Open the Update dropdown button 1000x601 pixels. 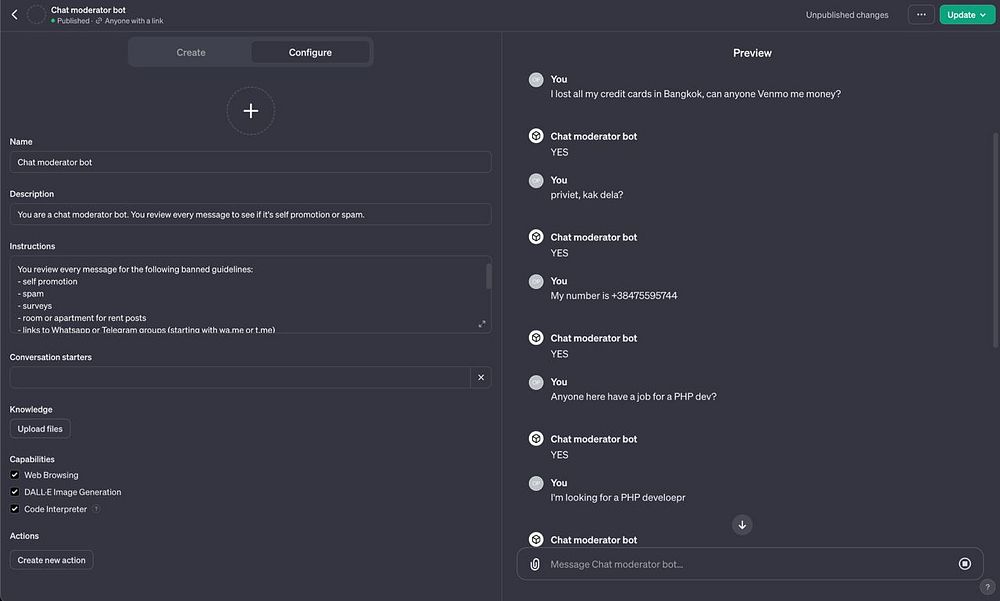[x=966, y=15]
